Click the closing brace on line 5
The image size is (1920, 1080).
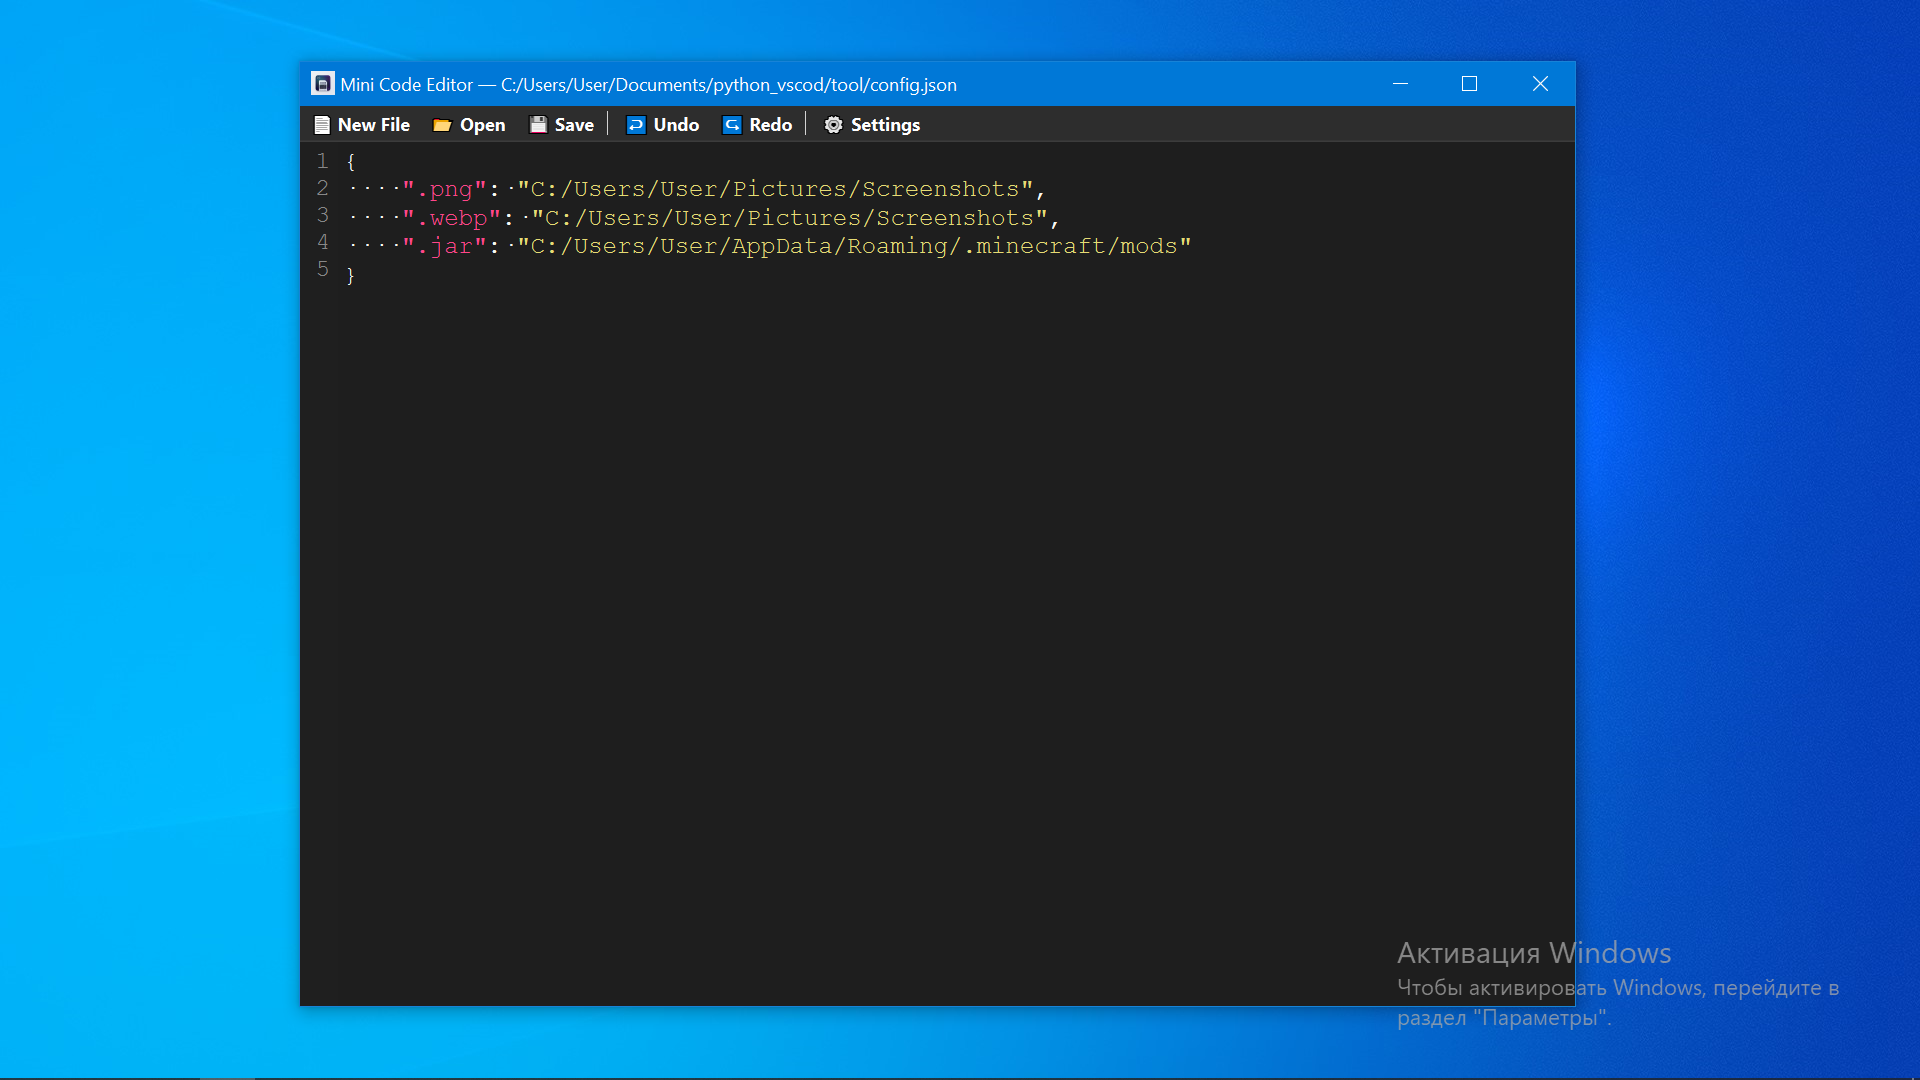pyautogui.click(x=351, y=276)
